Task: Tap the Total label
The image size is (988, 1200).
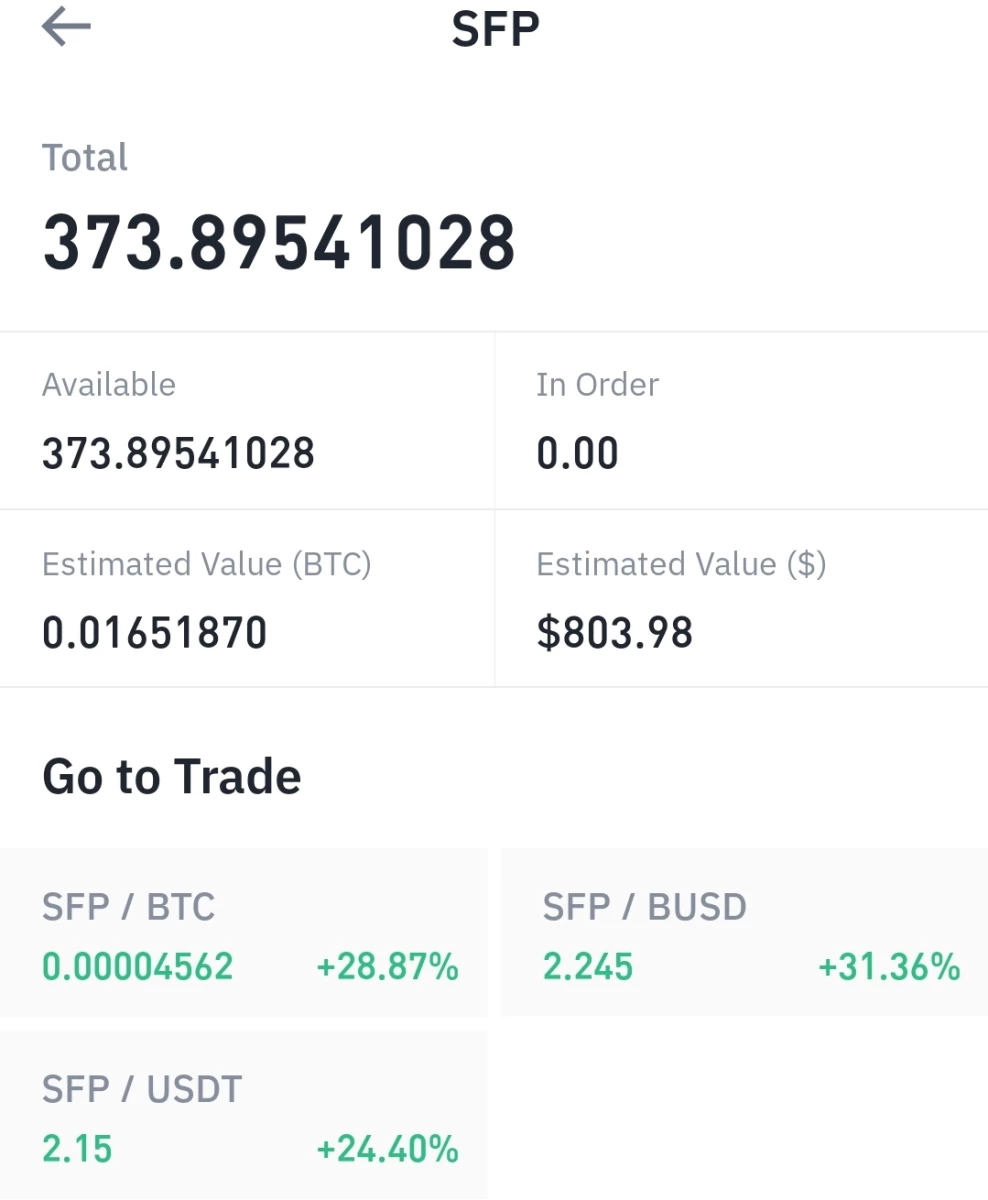Action: pyautogui.click(x=85, y=158)
